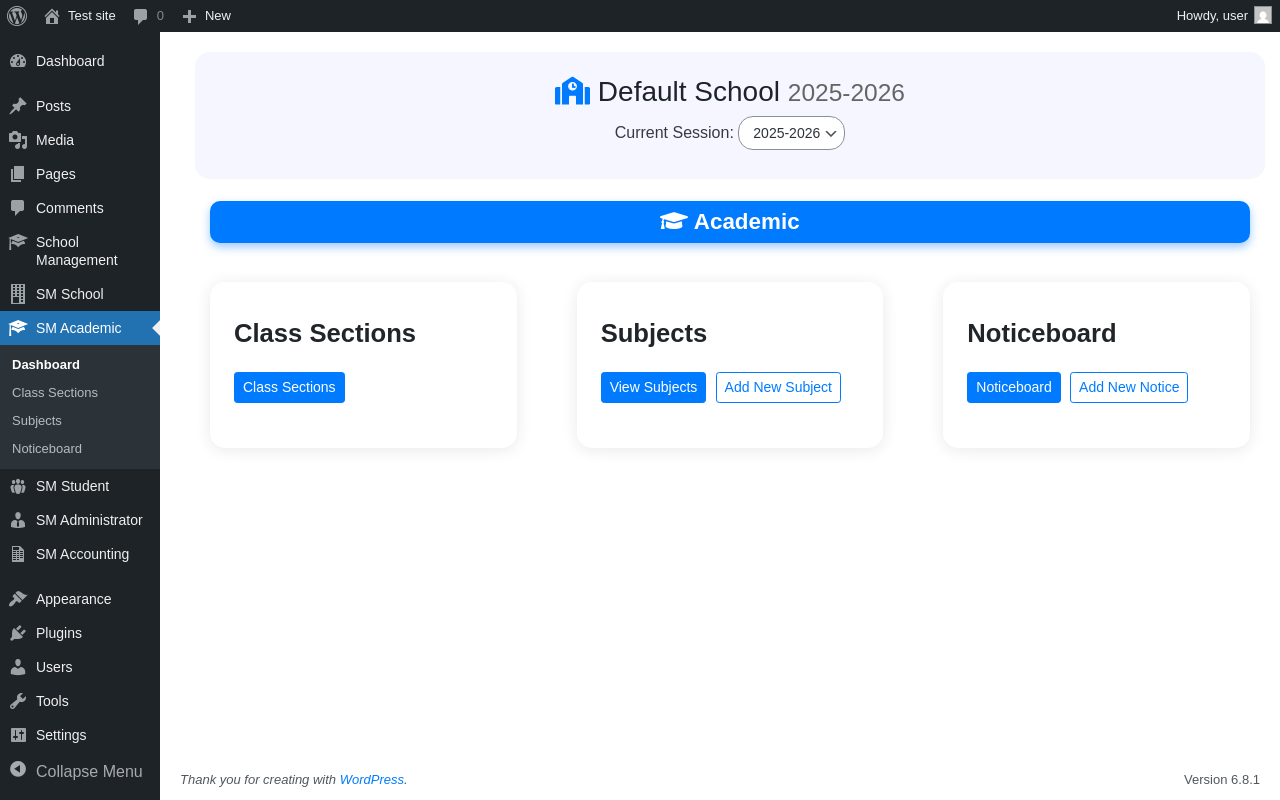Image resolution: width=1280 pixels, height=800 pixels.
Task: Click the WordPress logo icon
Action: pyautogui.click(x=17, y=16)
